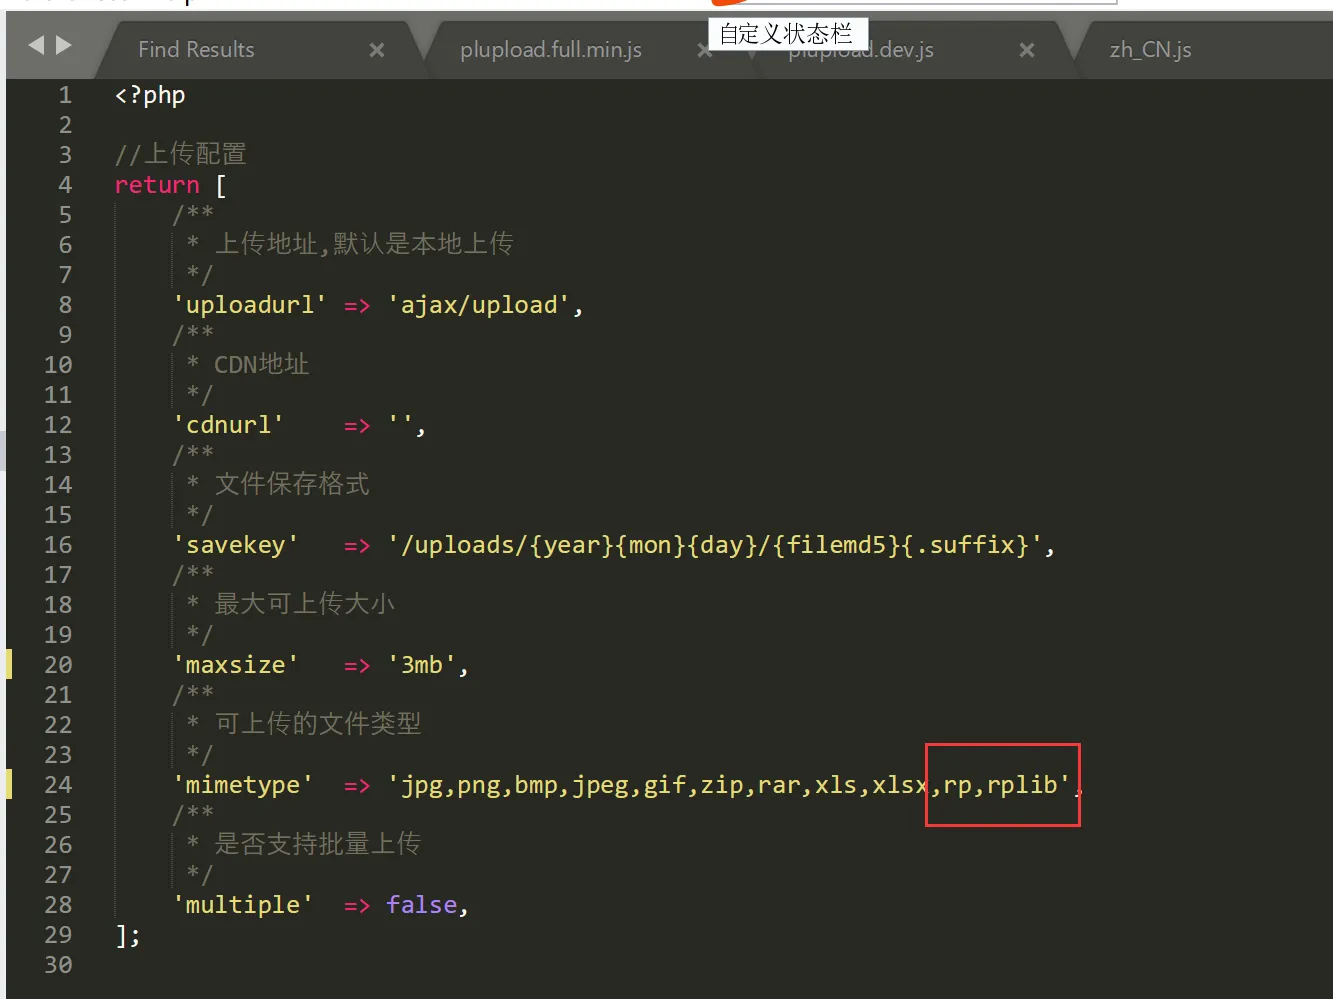Screen dimensions: 1333x999
Task: Click the closing ]; bracket on line 29
Action: point(128,936)
